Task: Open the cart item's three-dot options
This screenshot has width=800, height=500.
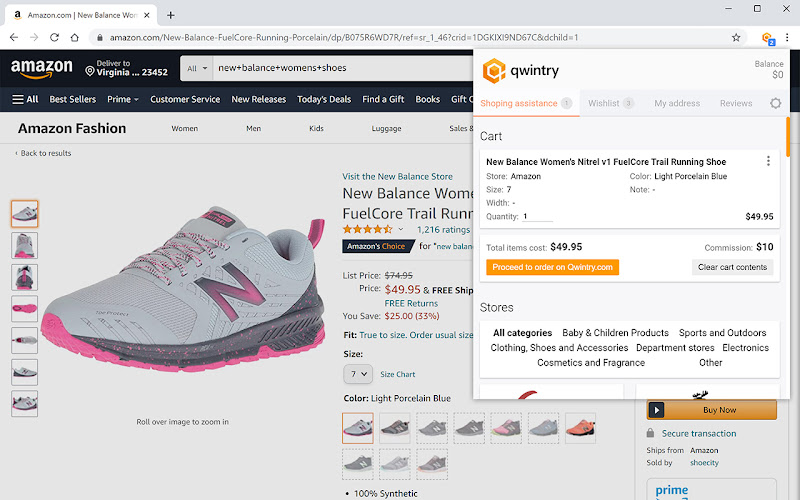Action: click(x=768, y=161)
